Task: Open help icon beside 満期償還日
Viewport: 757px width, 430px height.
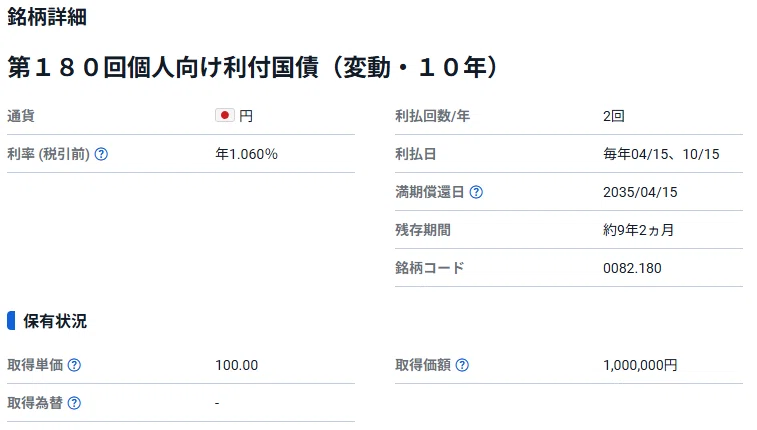Action: point(476,192)
